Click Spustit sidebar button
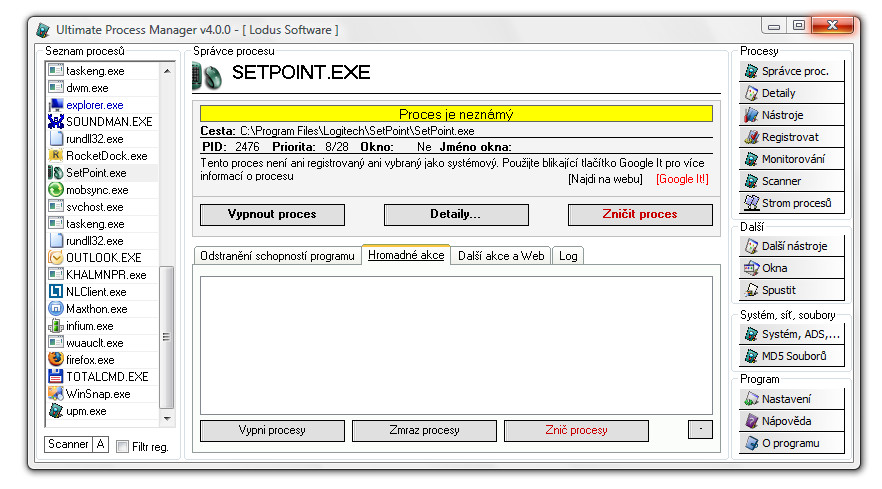 pos(791,290)
